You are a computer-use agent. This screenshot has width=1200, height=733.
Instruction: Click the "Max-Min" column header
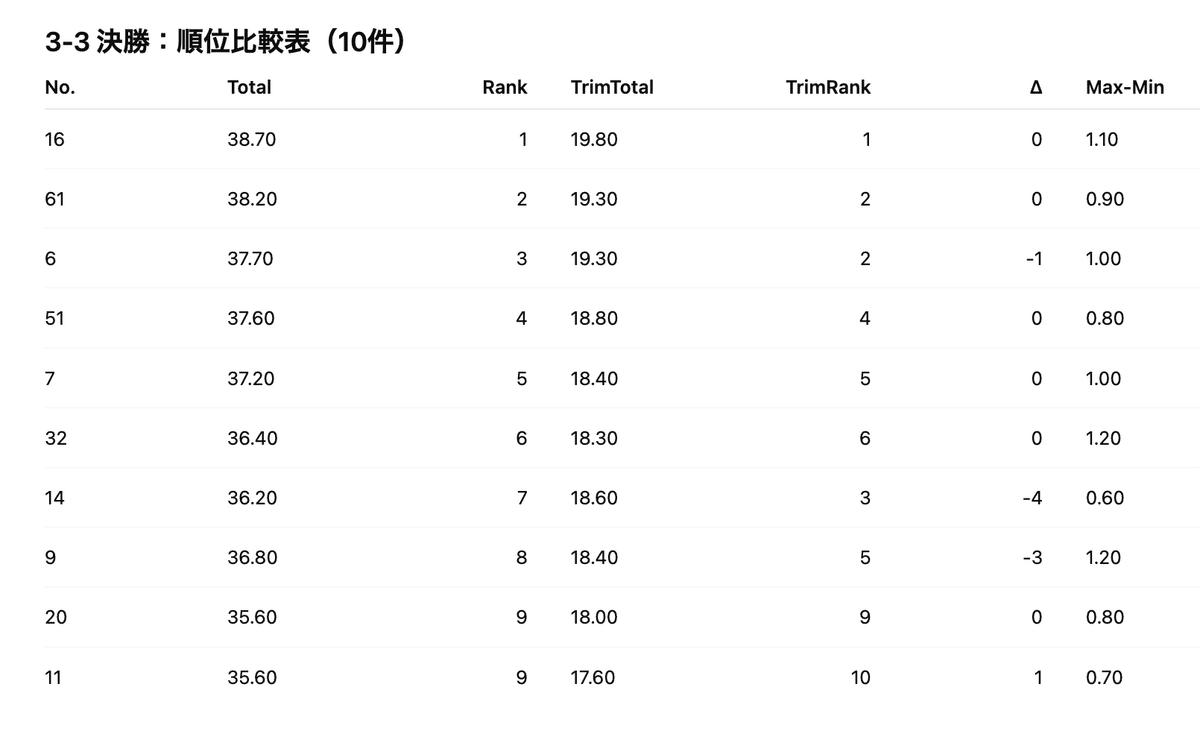click(1125, 87)
